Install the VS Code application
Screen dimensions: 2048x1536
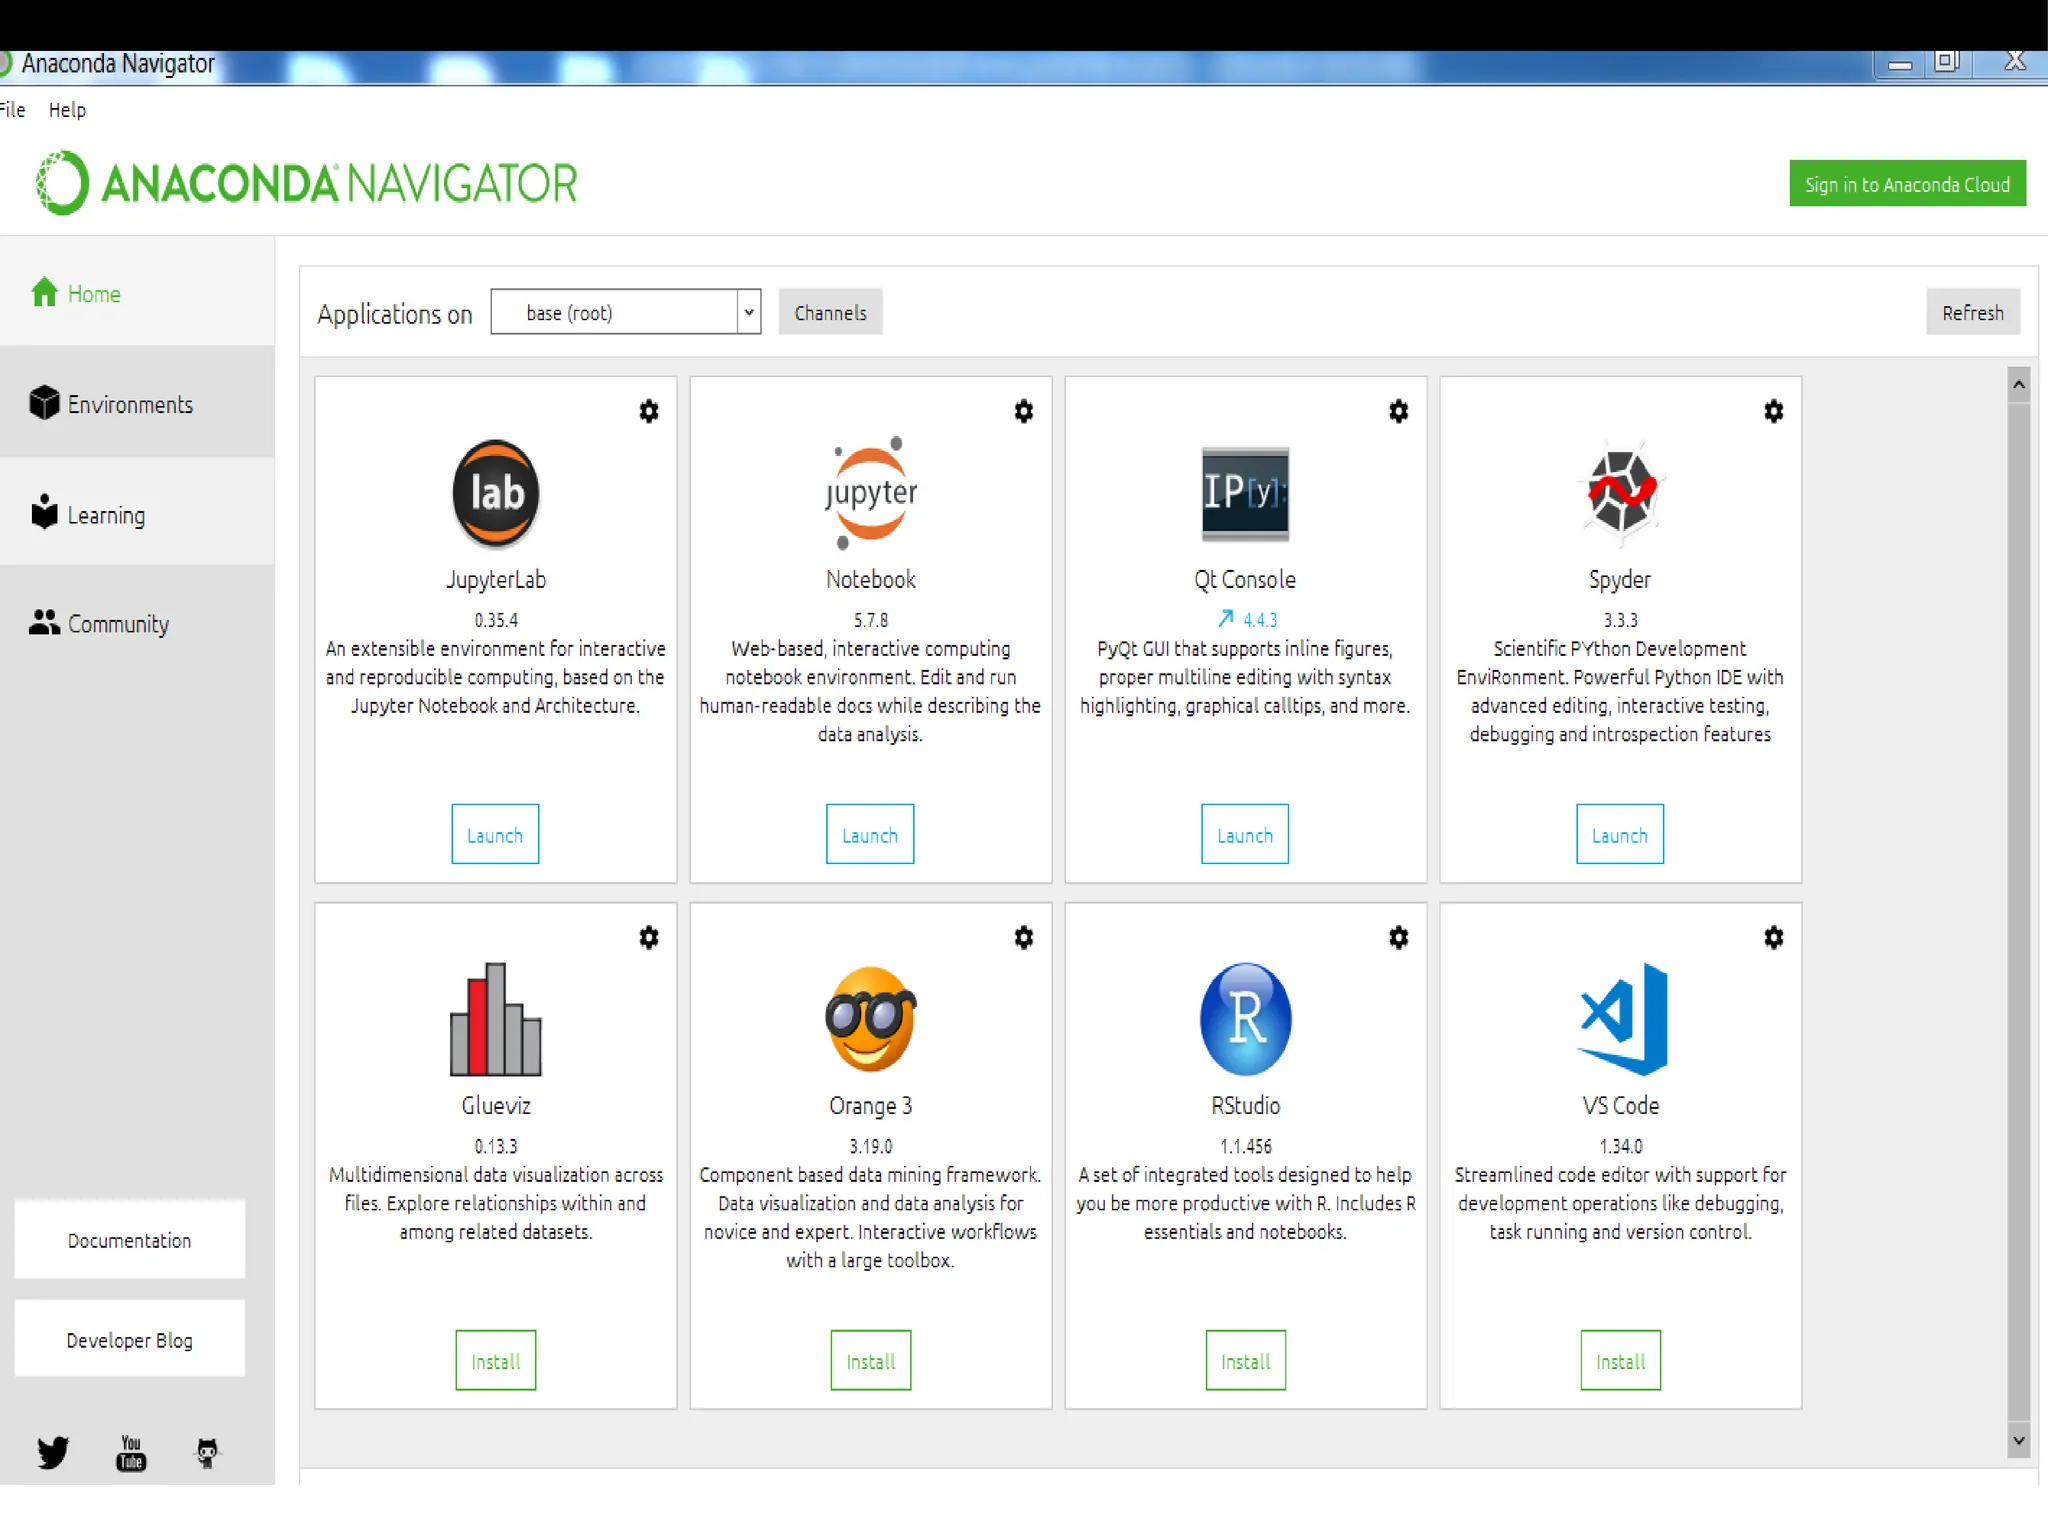(1619, 1360)
